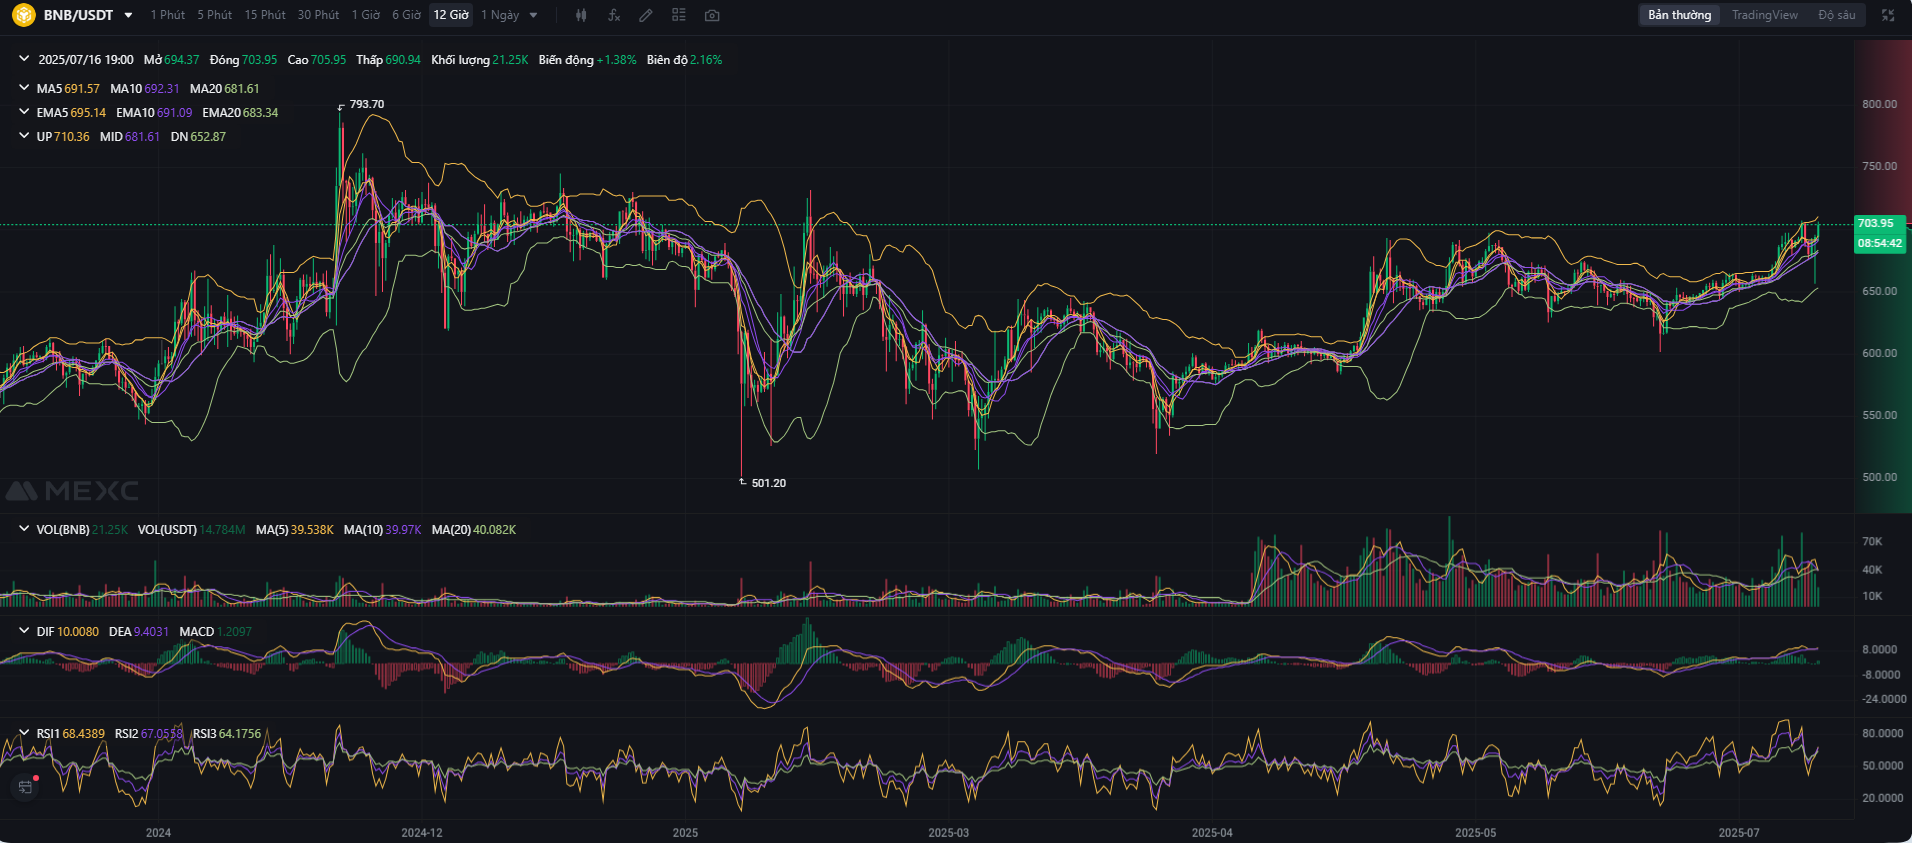Viewport: 1912px width, 843px height.
Task: Click the BNB/USDT pair name
Action: click(78, 15)
